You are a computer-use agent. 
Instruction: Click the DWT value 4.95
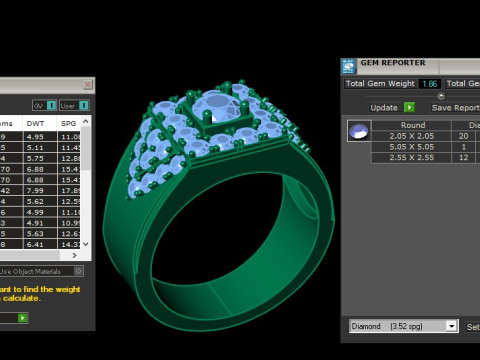click(x=35, y=137)
